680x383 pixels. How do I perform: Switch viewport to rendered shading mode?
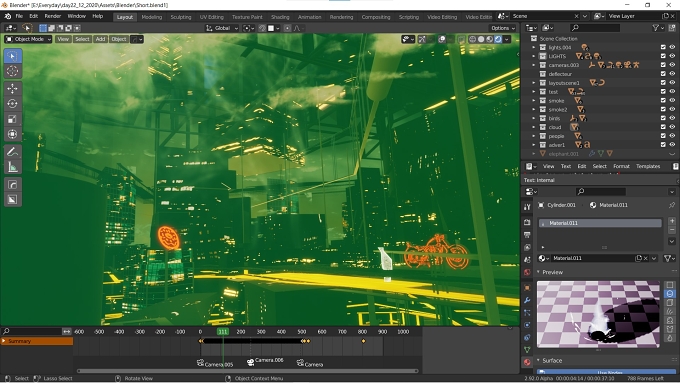(498, 39)
